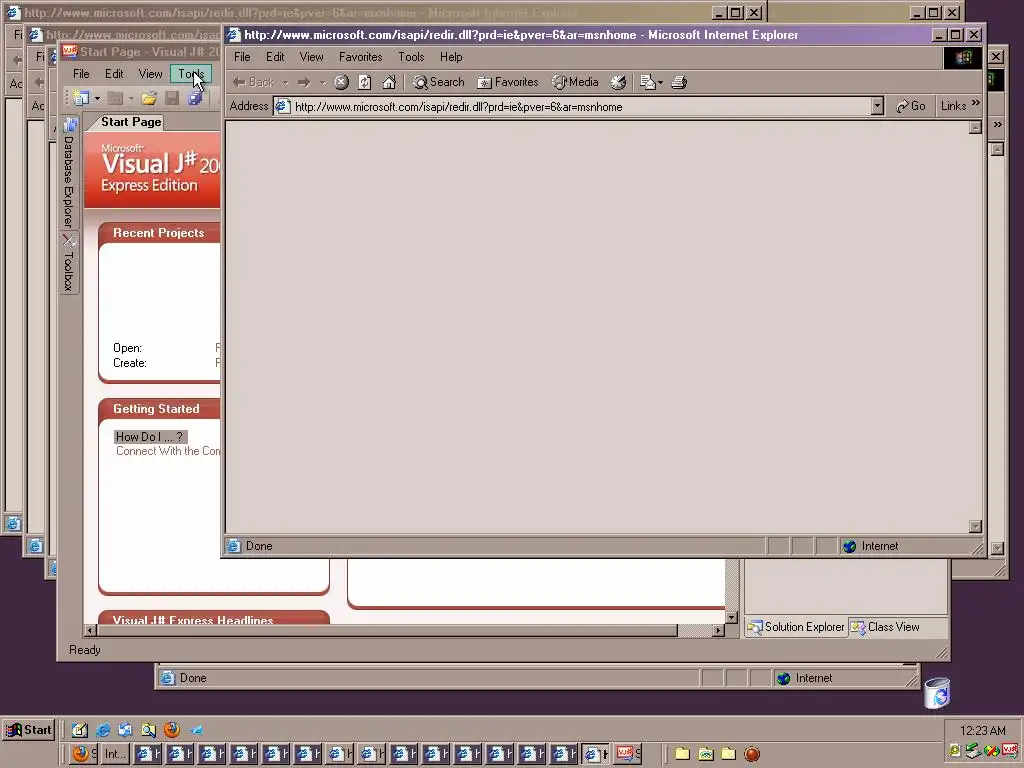Launch Outlook Express from Quick Launch
The width and height of the screenshot is (1024, 768).
[x=125, y=730]
